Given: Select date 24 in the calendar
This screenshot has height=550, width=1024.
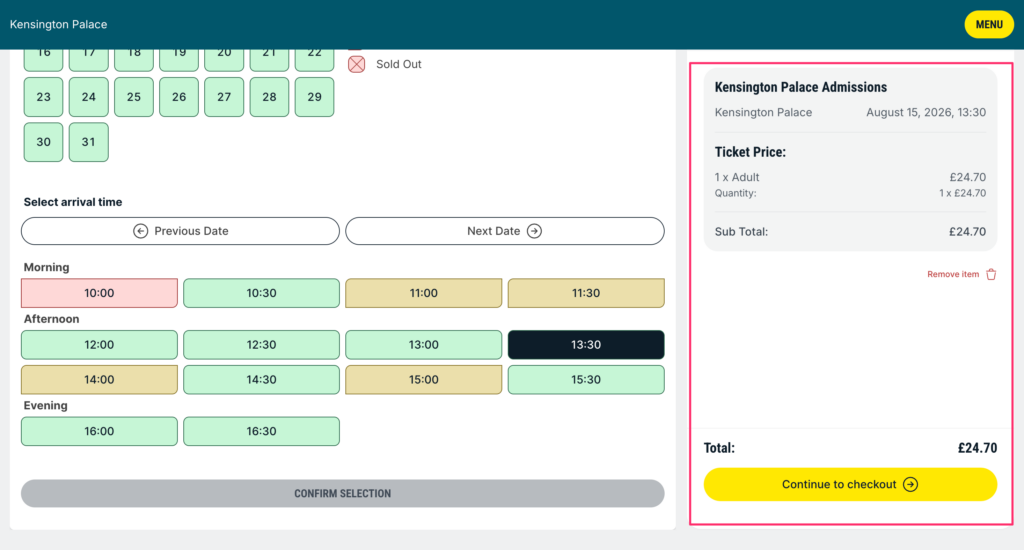Looking at the screenshot, I should click(89, 97).
